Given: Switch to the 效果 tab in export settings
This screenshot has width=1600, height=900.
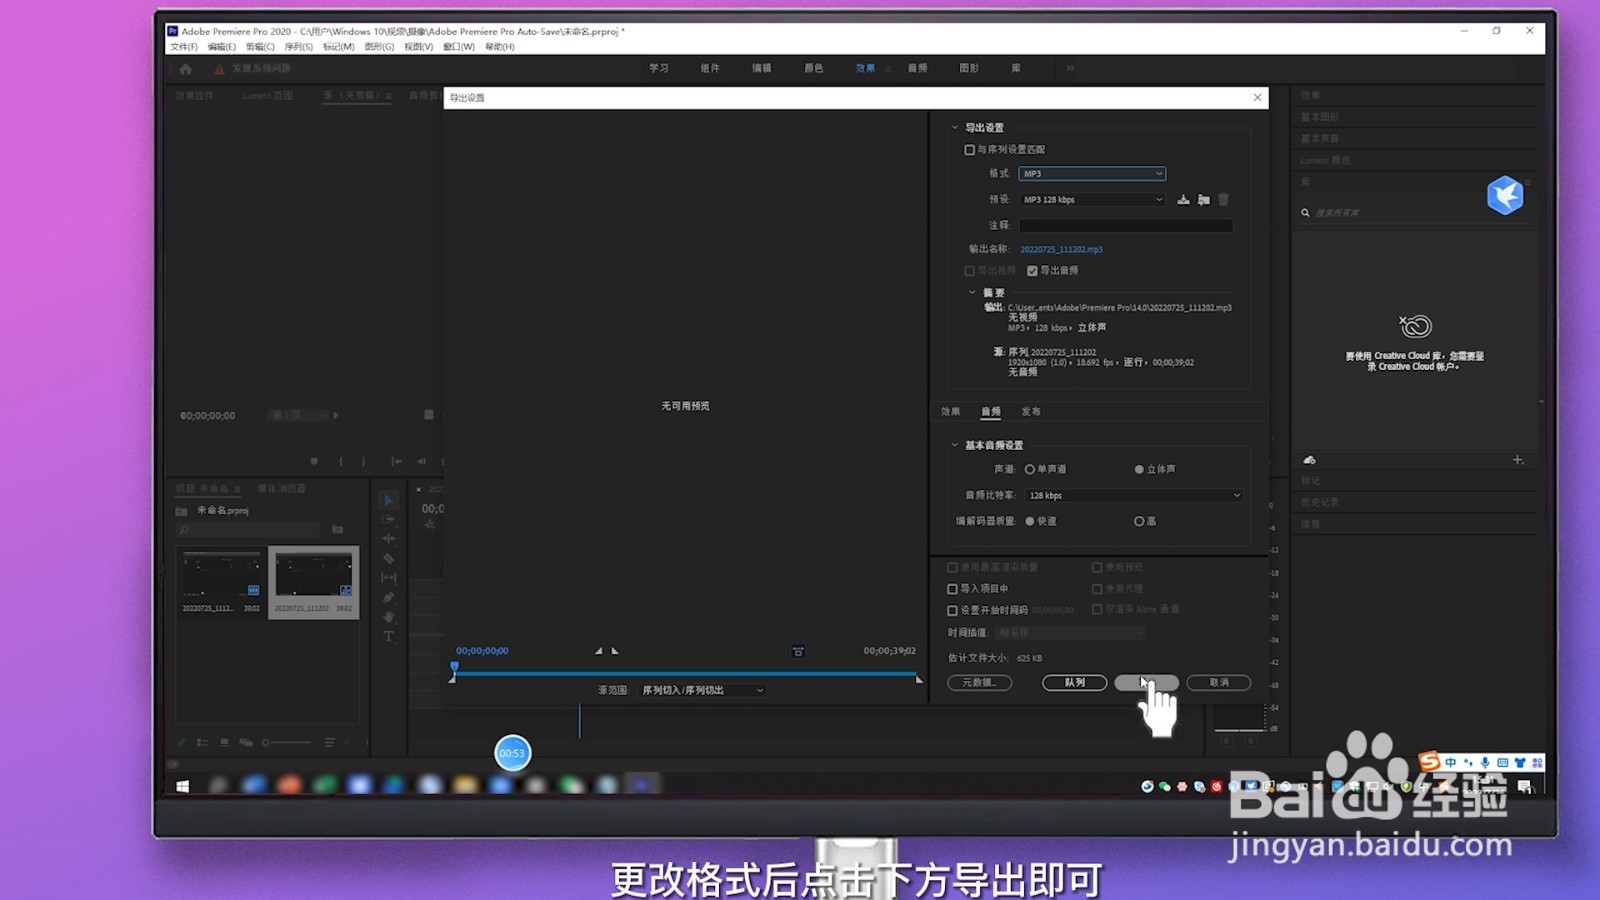Looking at the screenshot, I should 950,410.
